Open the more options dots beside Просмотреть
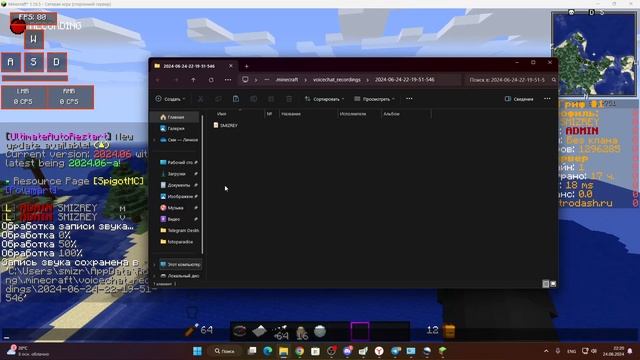 (x=409, y=99)
